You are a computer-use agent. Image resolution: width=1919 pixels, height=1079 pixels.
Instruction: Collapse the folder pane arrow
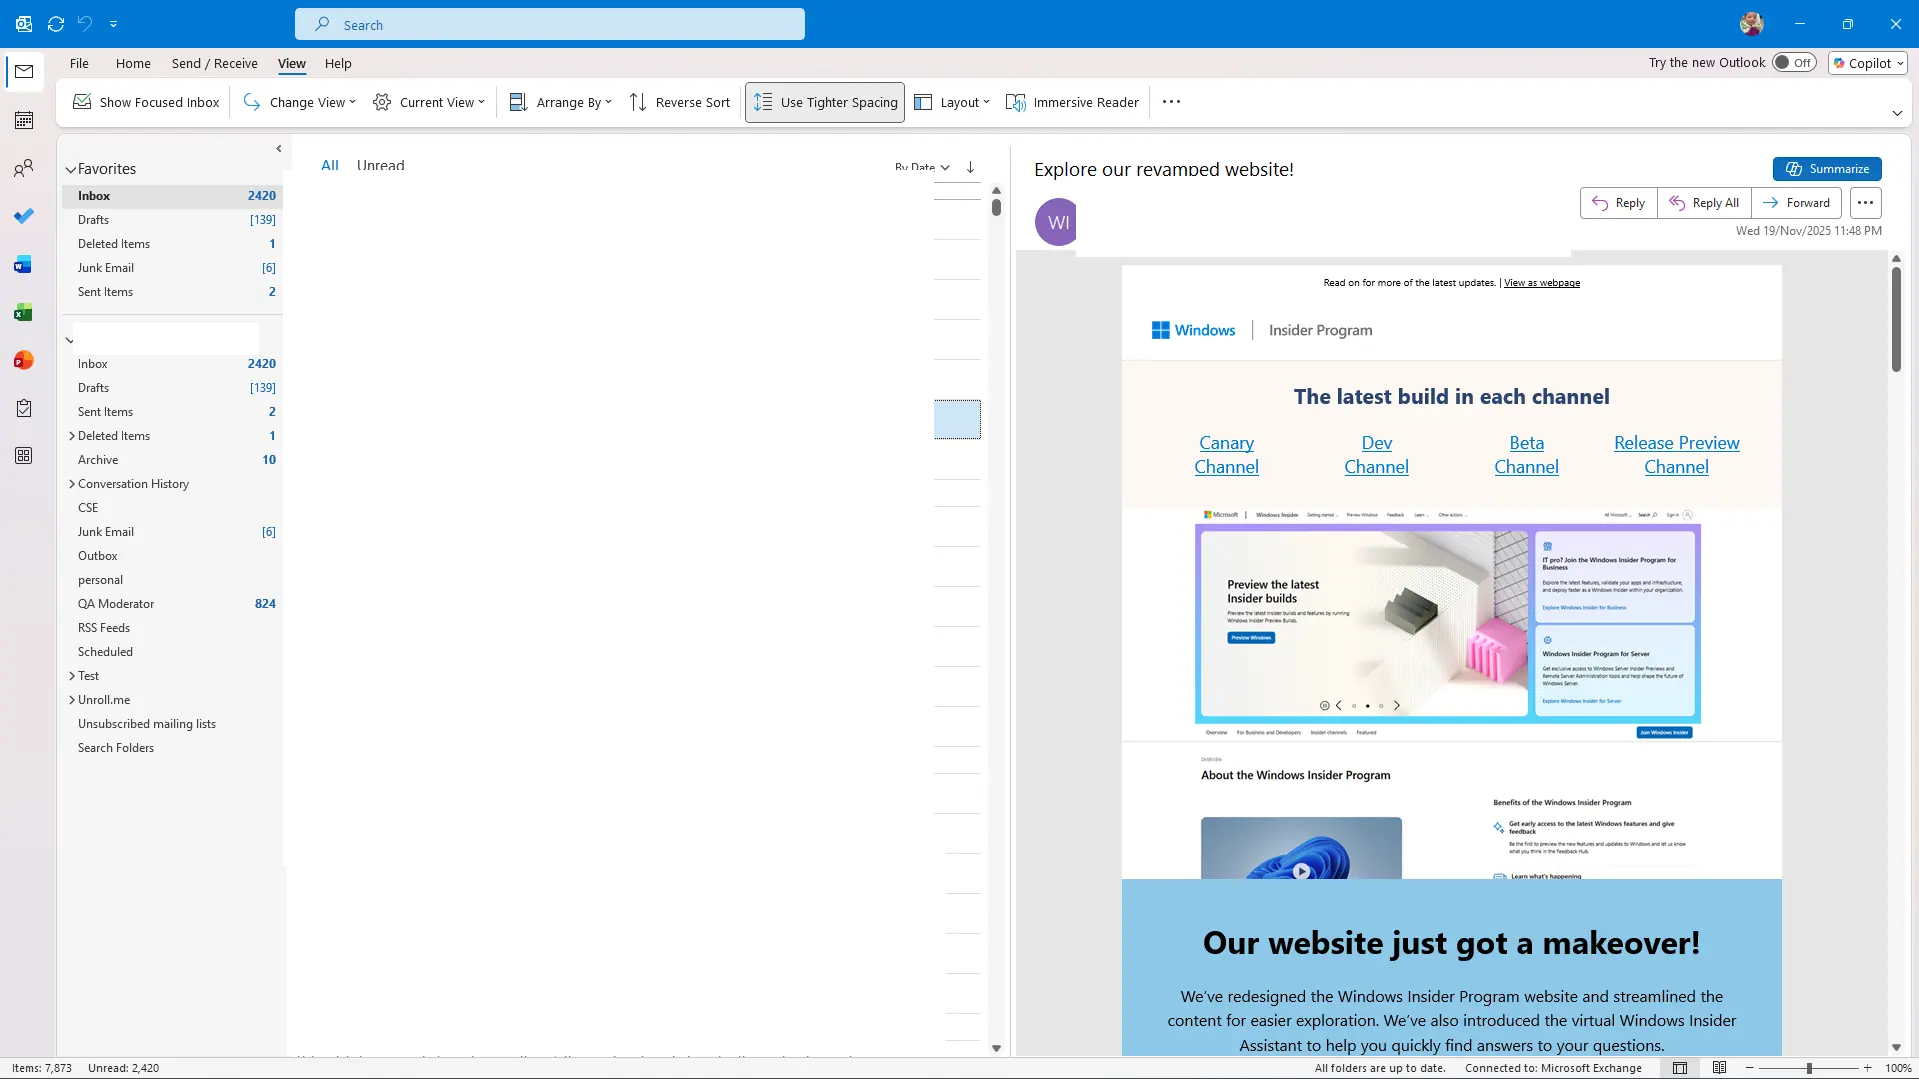point(279,149)
